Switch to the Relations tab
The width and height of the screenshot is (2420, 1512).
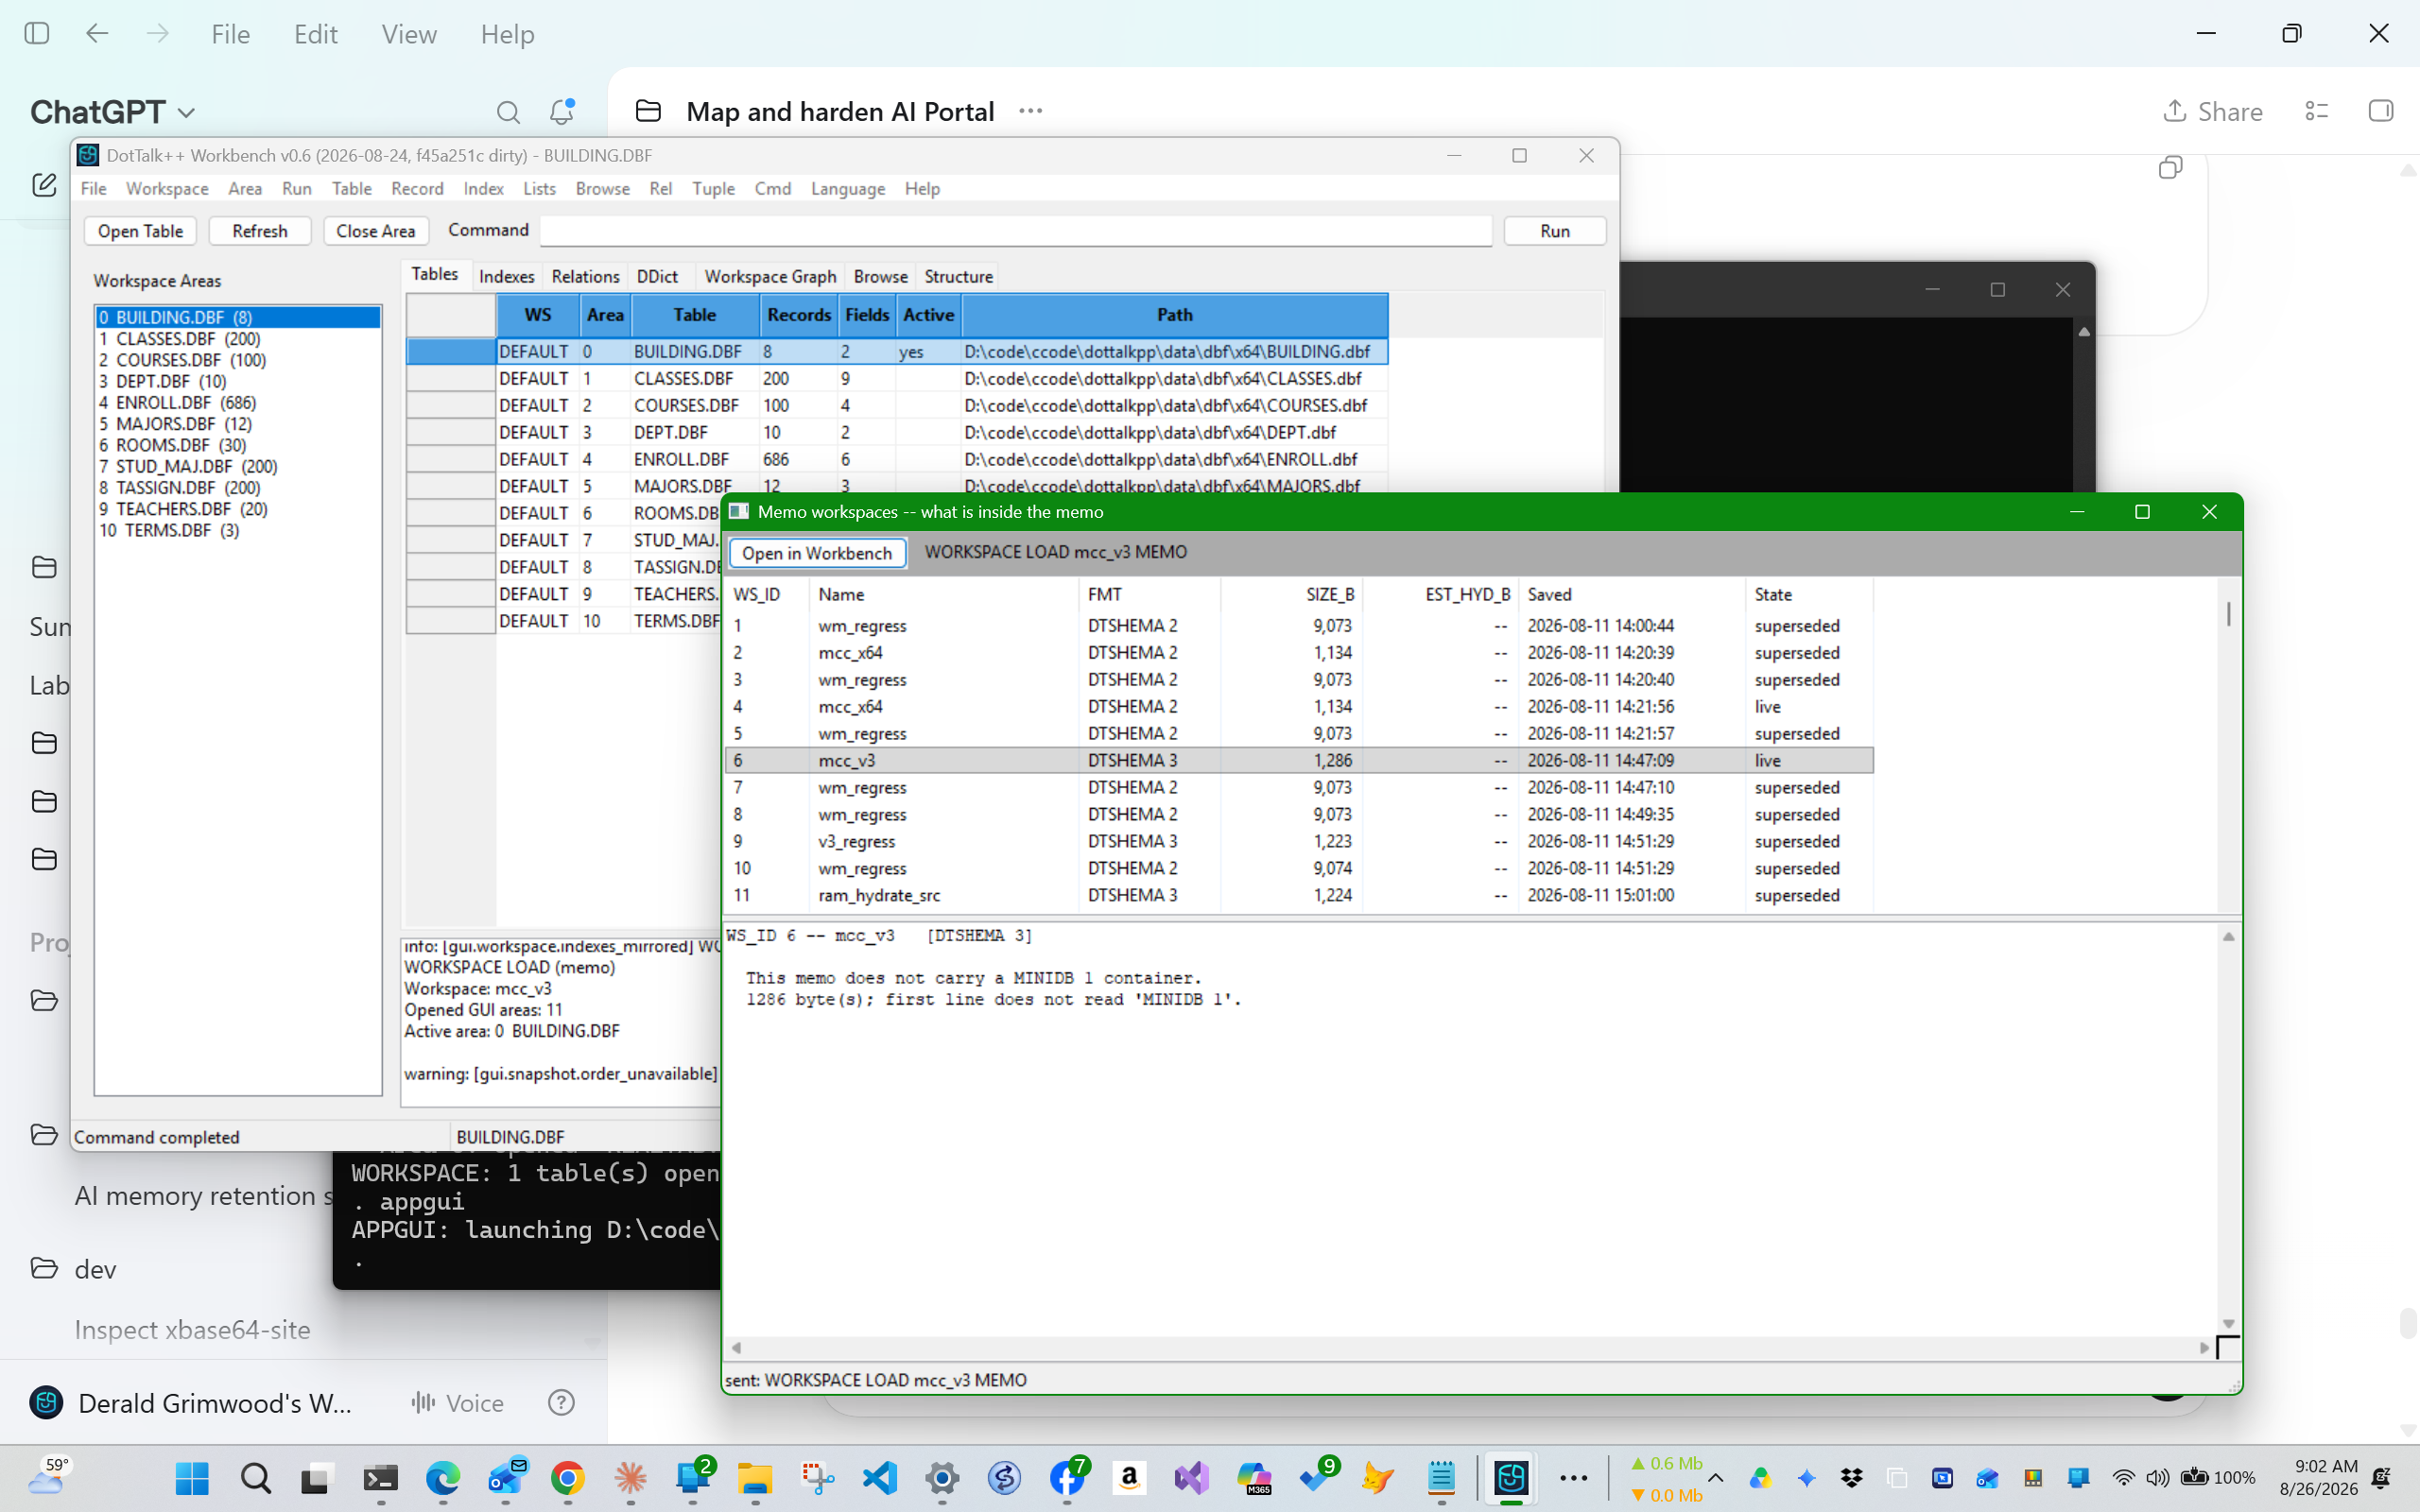coord(585,276)
